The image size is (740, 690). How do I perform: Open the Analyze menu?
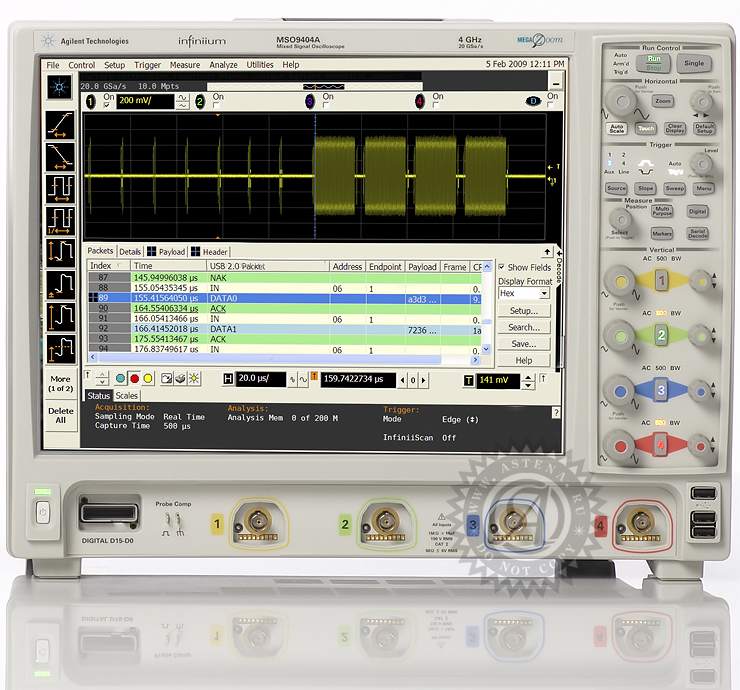223,65
